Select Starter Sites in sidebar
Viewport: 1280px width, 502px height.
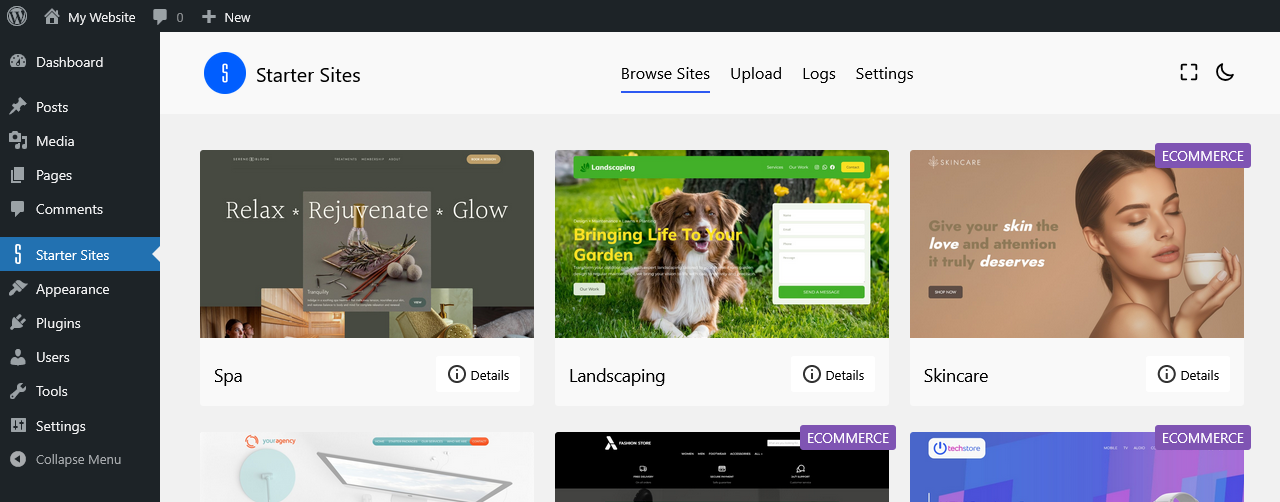[80, 255]
